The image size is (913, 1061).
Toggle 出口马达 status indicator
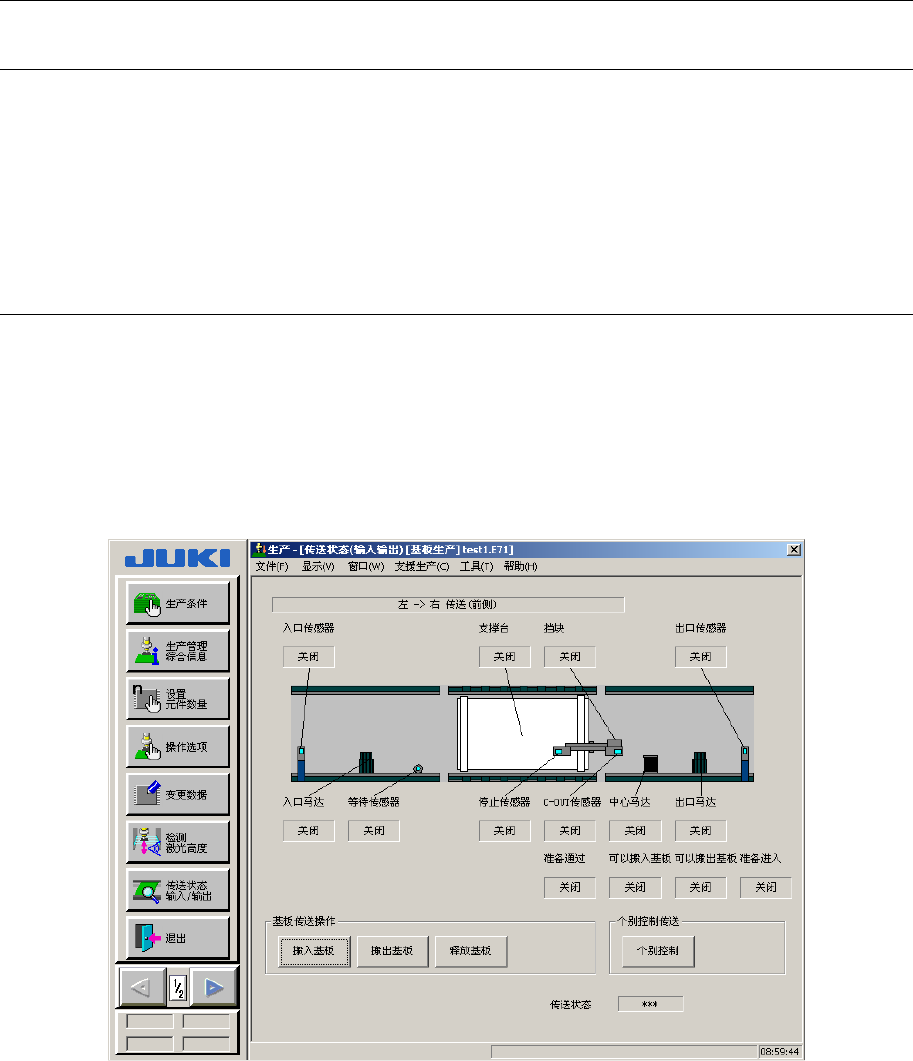[x=700, y=830]
